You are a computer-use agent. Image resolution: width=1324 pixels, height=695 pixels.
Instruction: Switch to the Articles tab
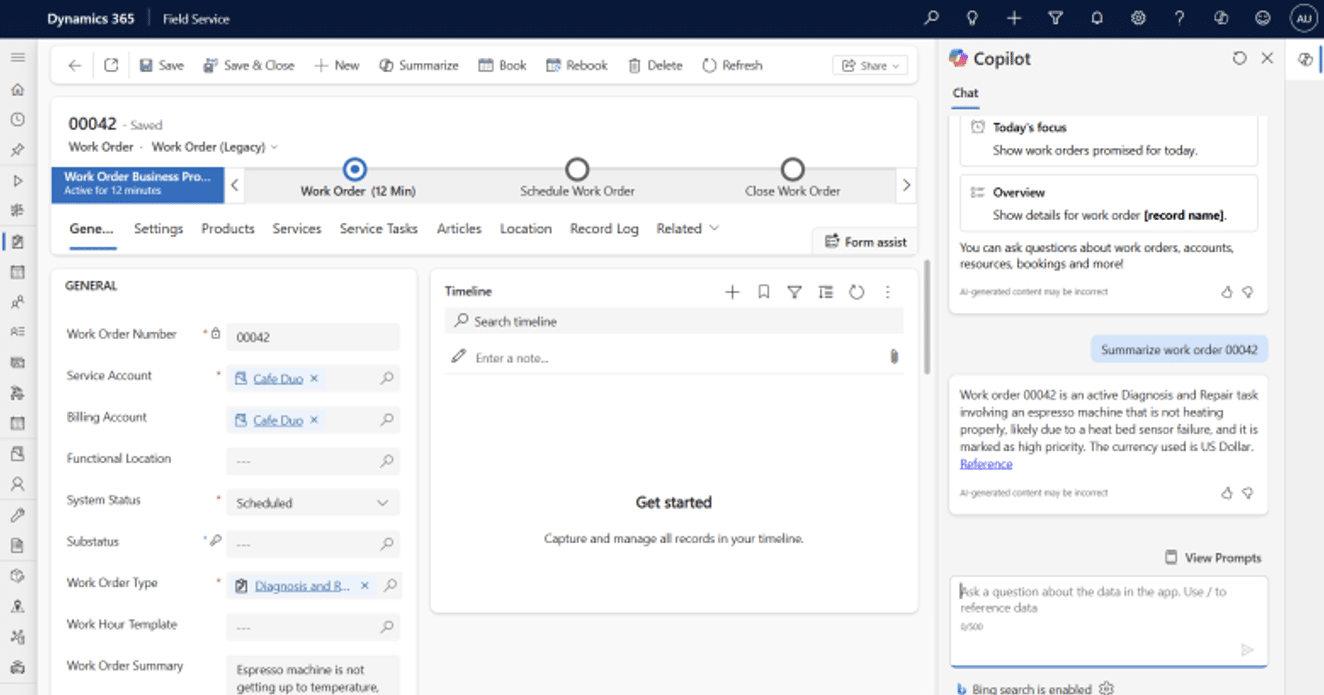[459, 229]
